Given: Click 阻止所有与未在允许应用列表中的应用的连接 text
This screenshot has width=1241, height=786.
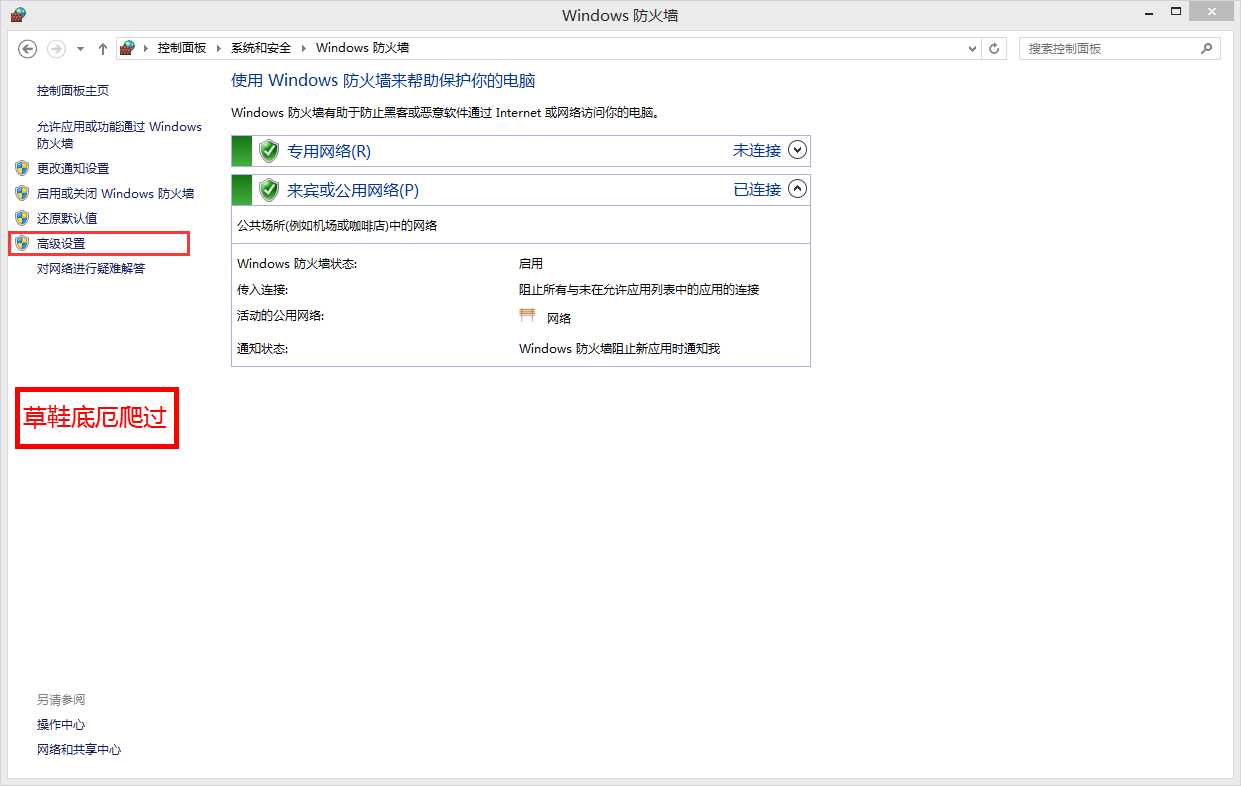Looking at the screenshot, I should pos(639,290).
